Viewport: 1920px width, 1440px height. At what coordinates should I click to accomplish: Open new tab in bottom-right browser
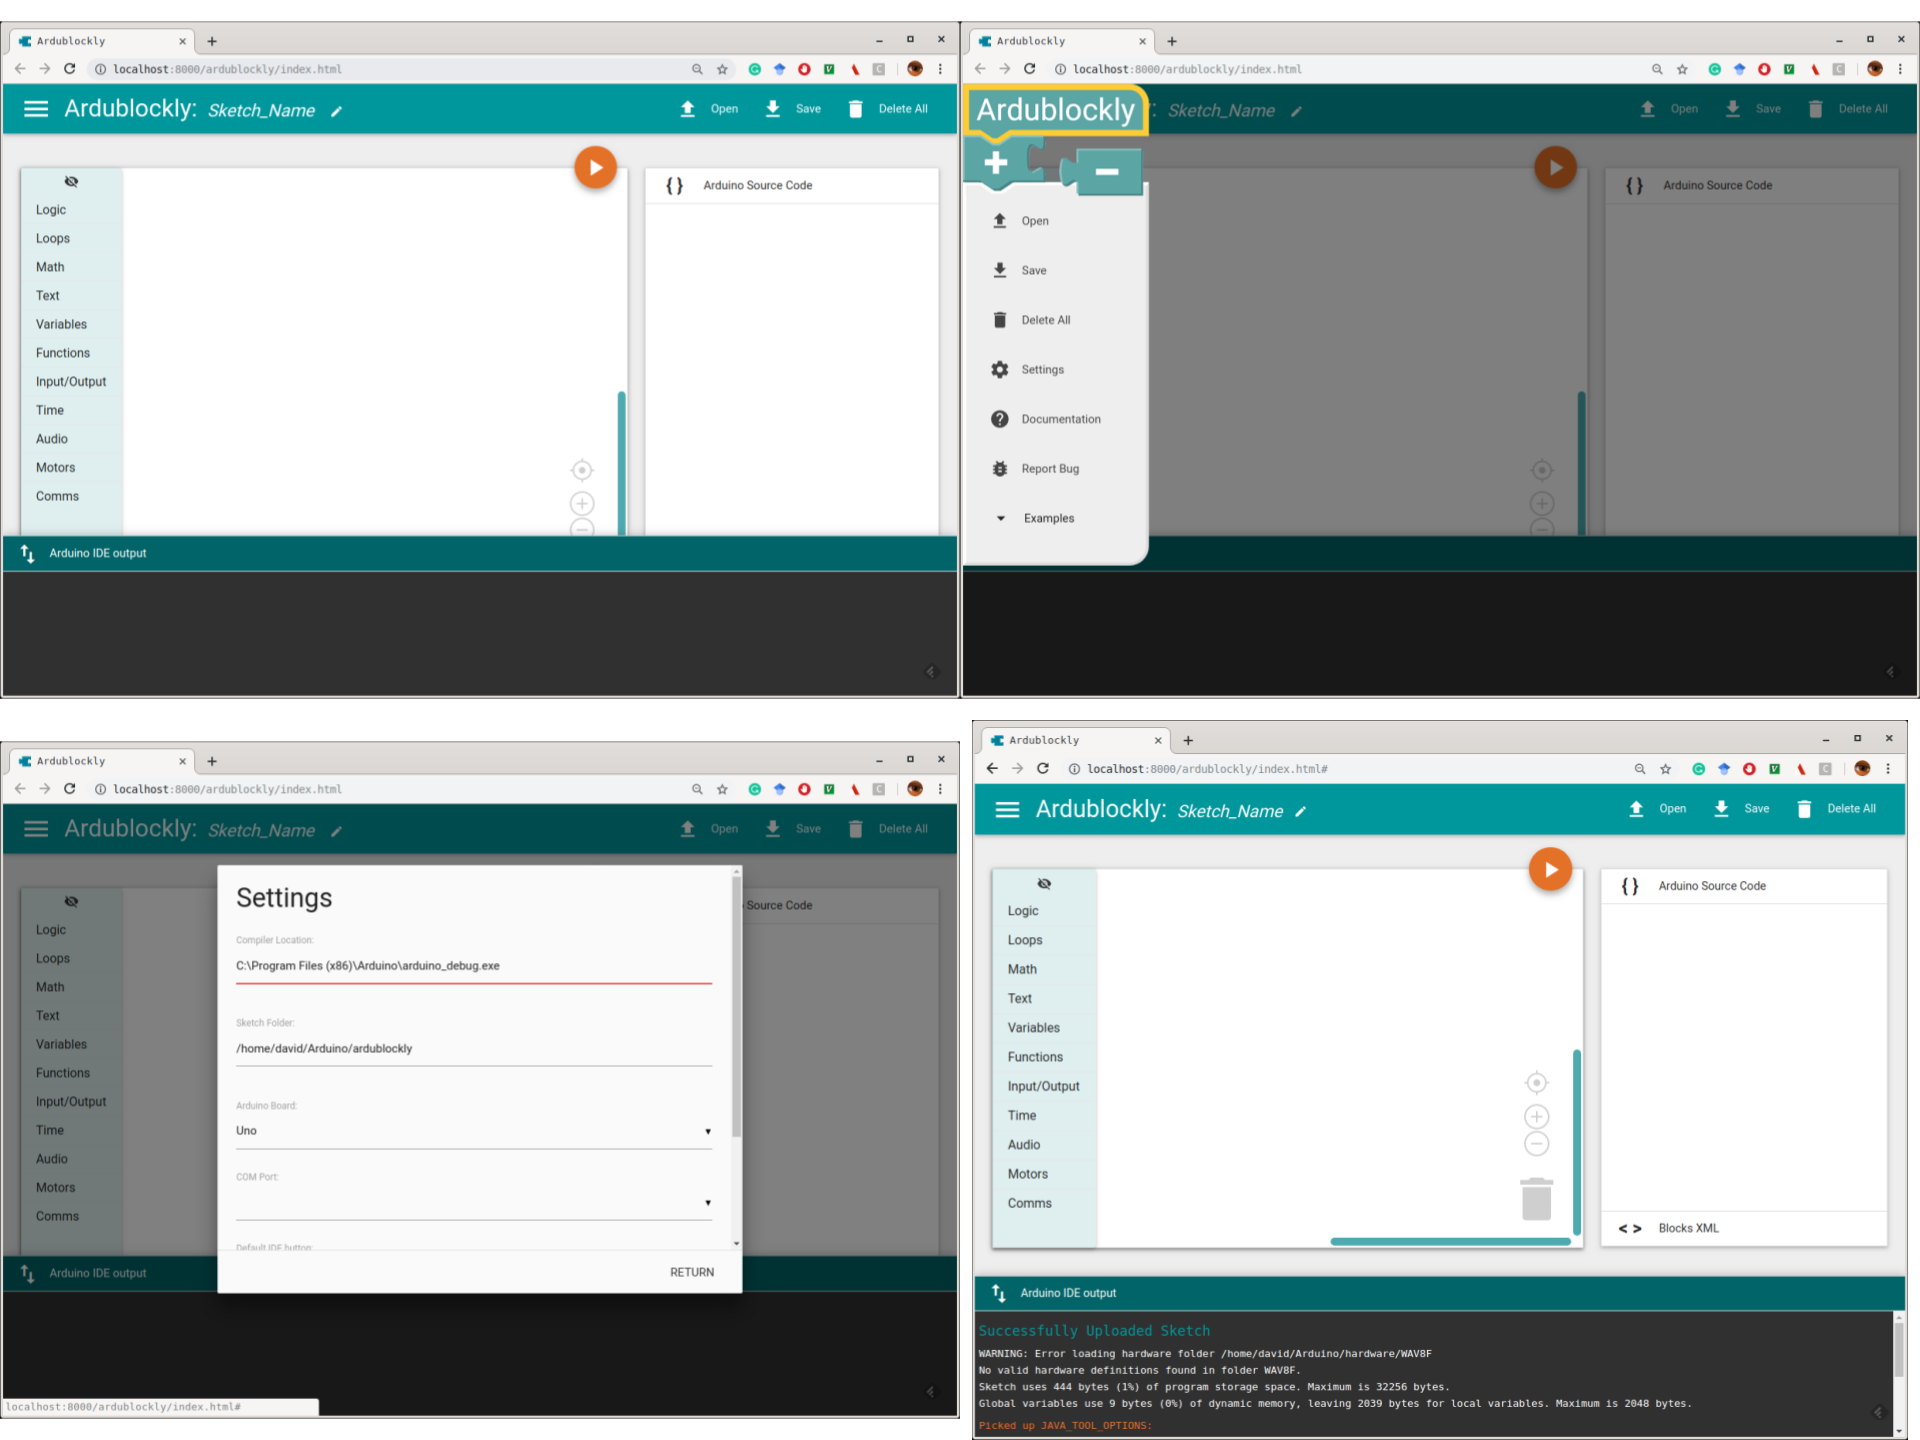[x=1188, y=740]
